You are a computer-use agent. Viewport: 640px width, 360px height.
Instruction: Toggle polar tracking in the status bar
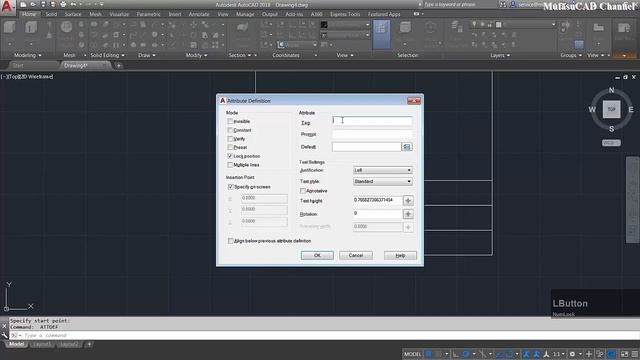coord(466,354)
